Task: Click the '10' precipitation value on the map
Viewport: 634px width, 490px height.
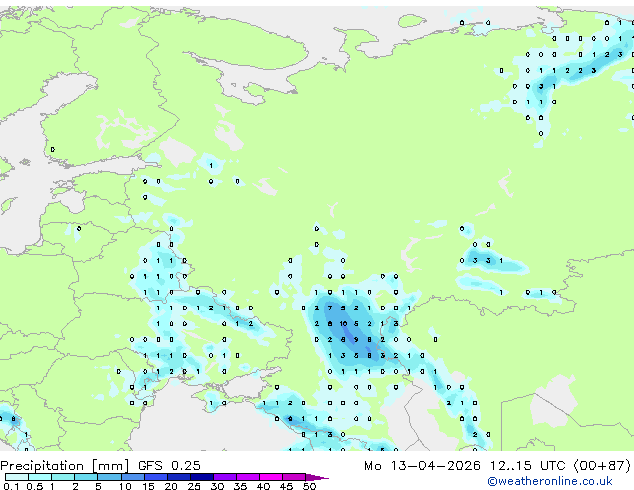Action: tap(343, 324)
